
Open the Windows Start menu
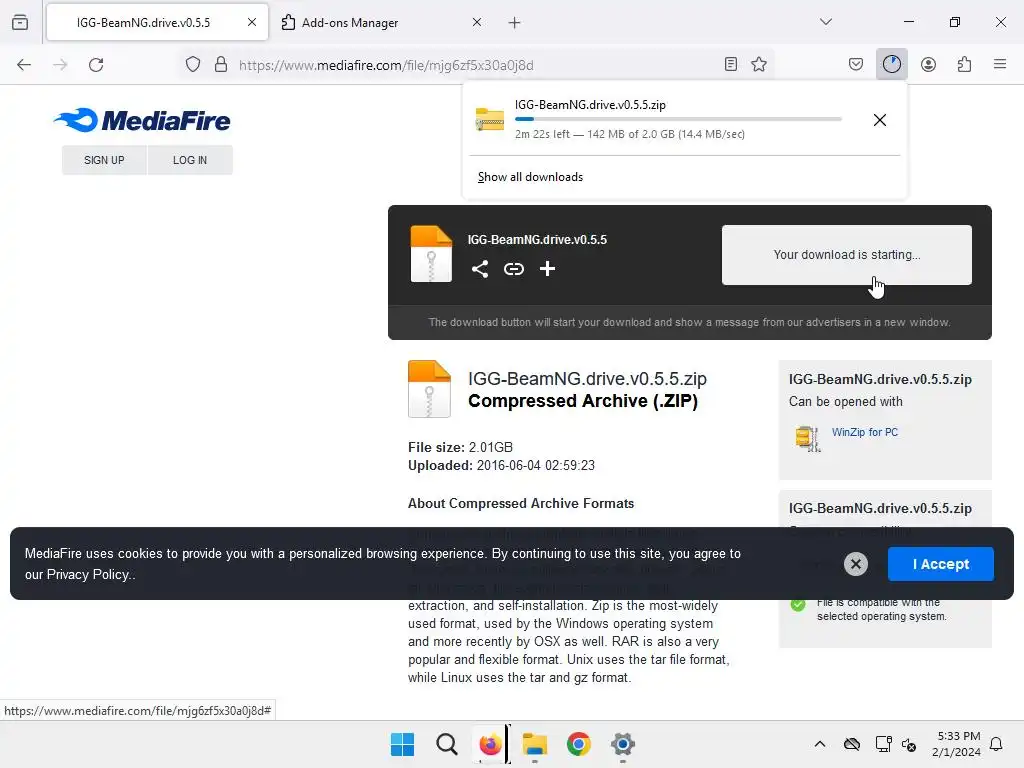coord(402,744)
